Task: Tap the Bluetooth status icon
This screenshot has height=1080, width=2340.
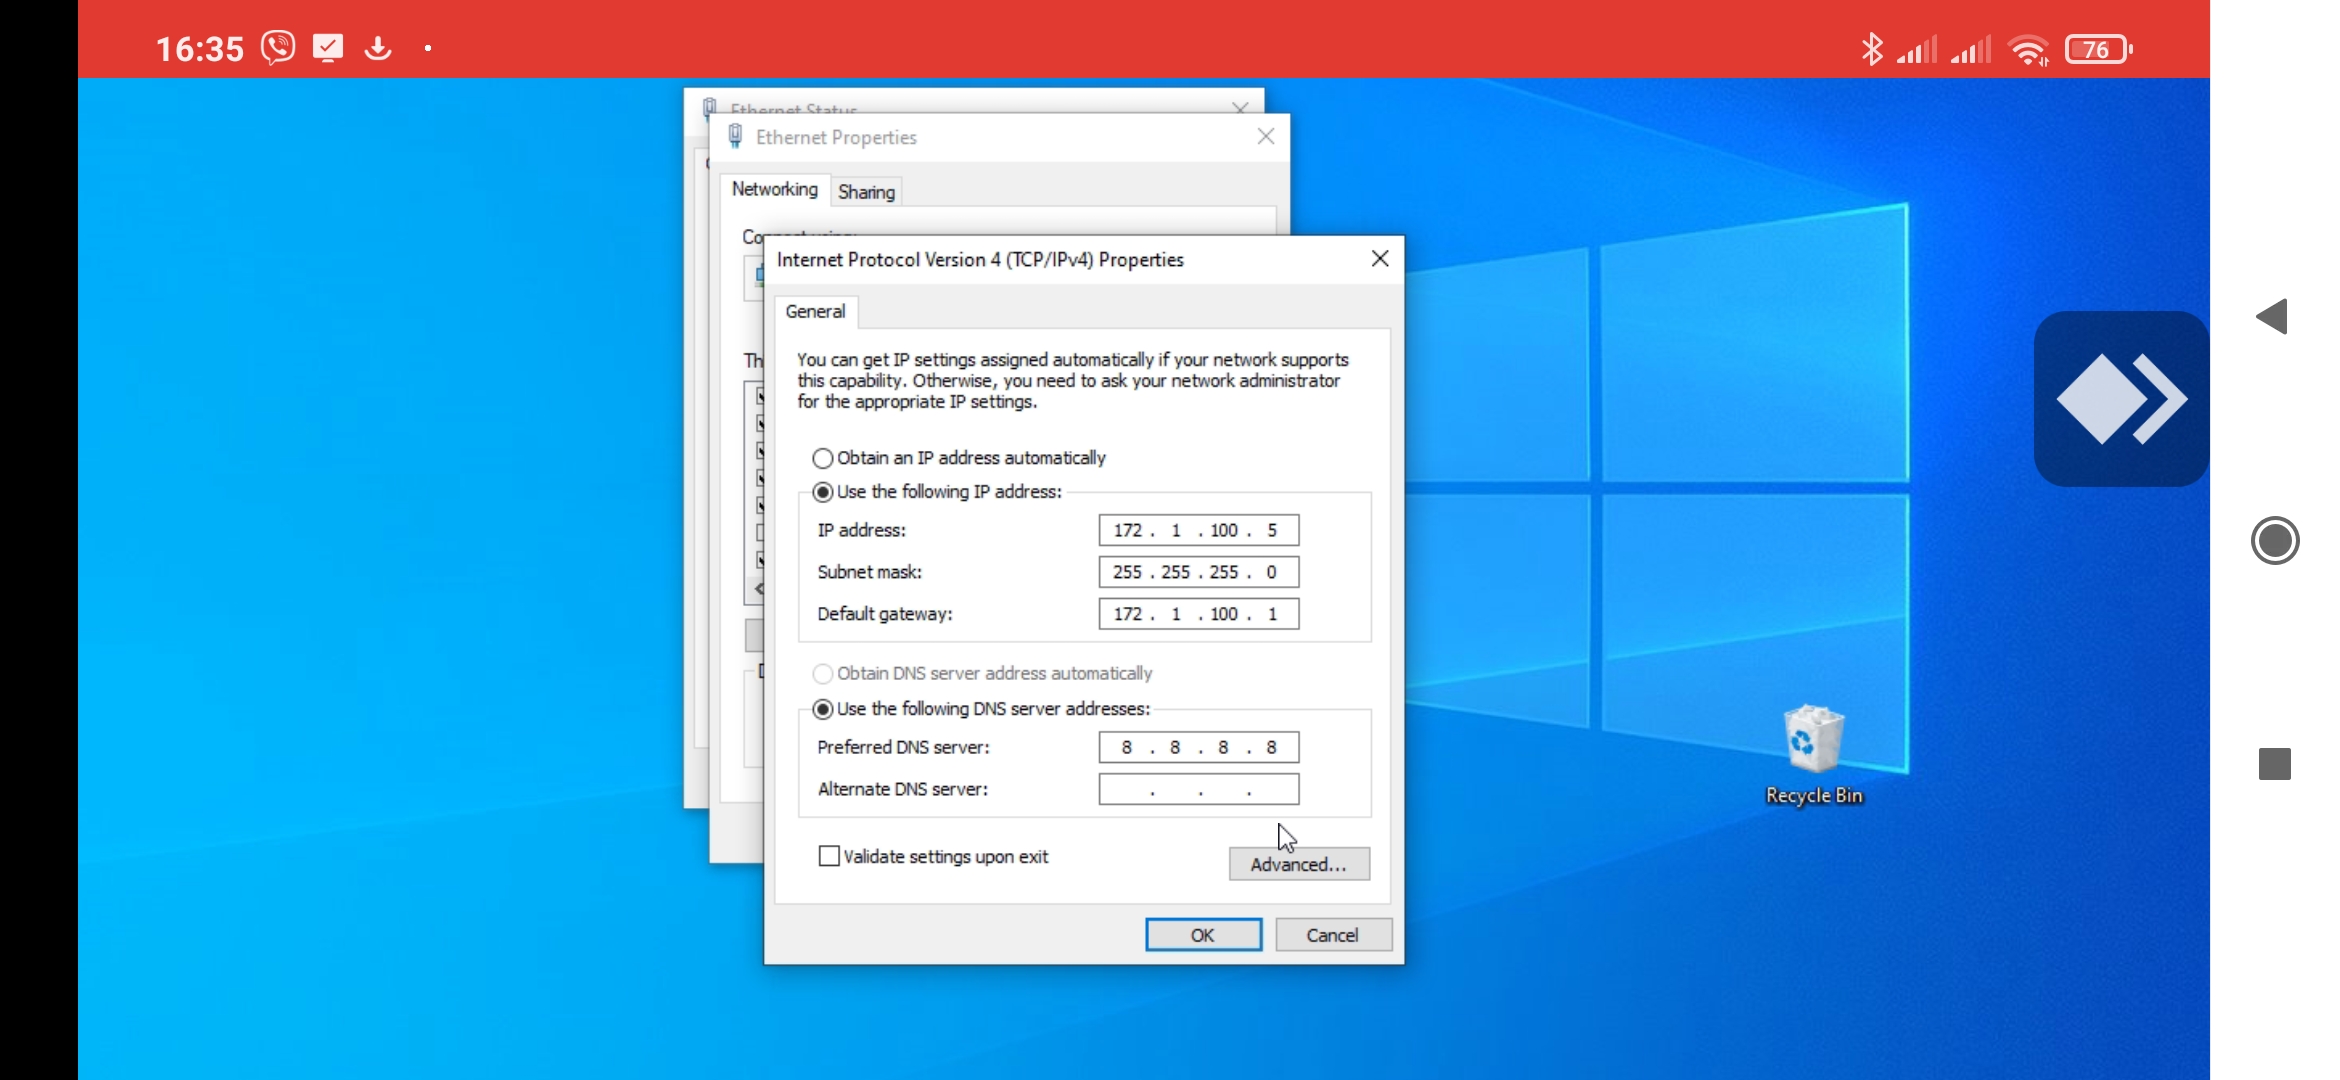Action: point(1871,49)
